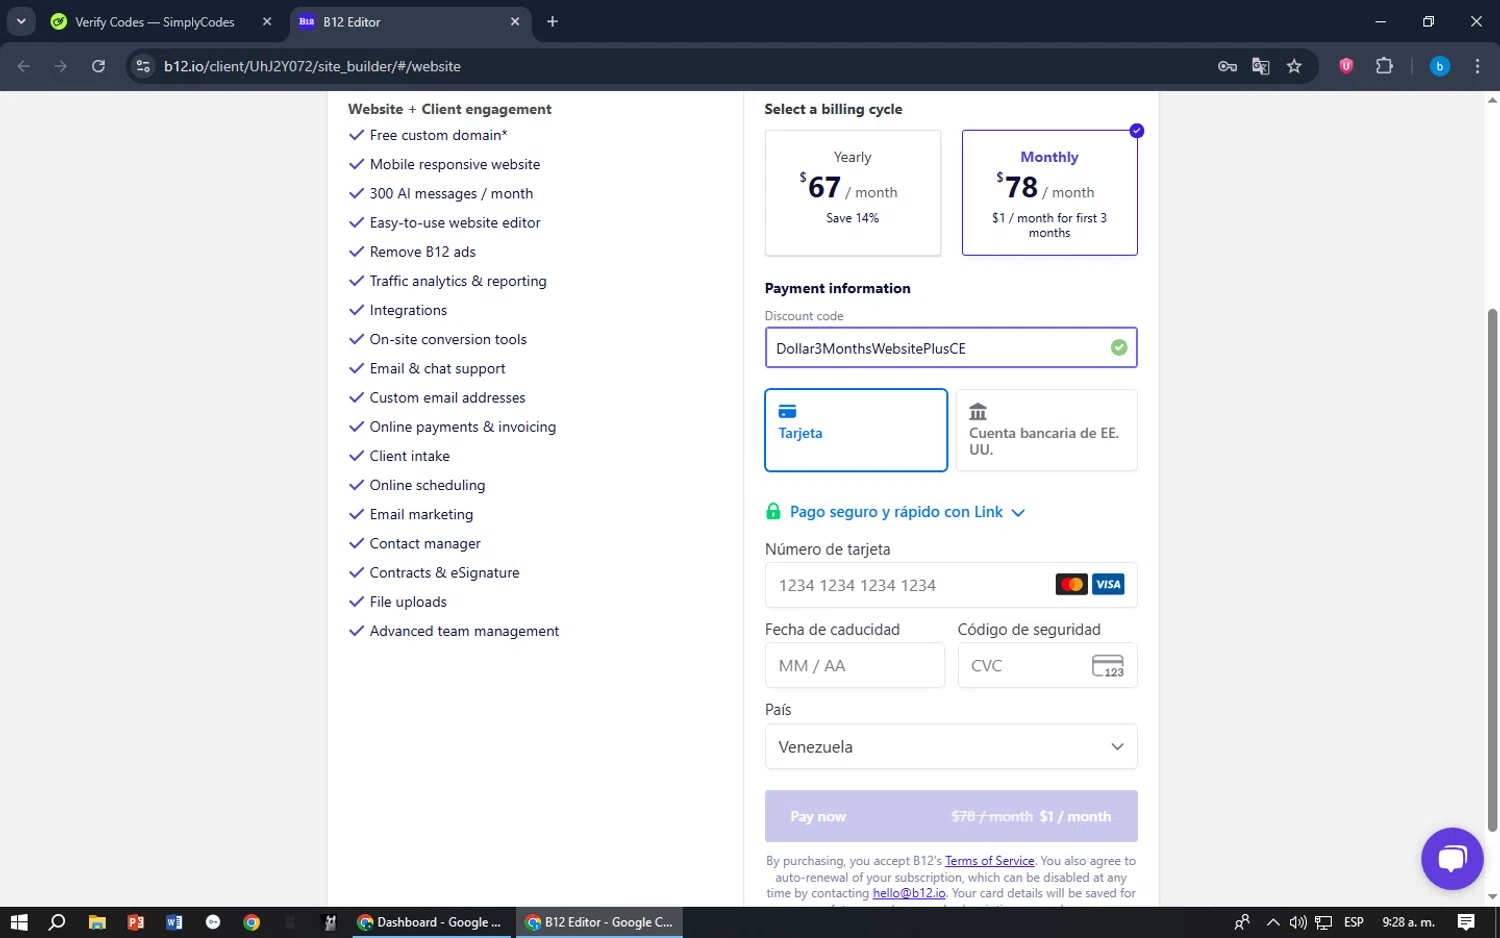Reload the B12 page
This screenshot has width=1500, height=938.
coord(98,66)
